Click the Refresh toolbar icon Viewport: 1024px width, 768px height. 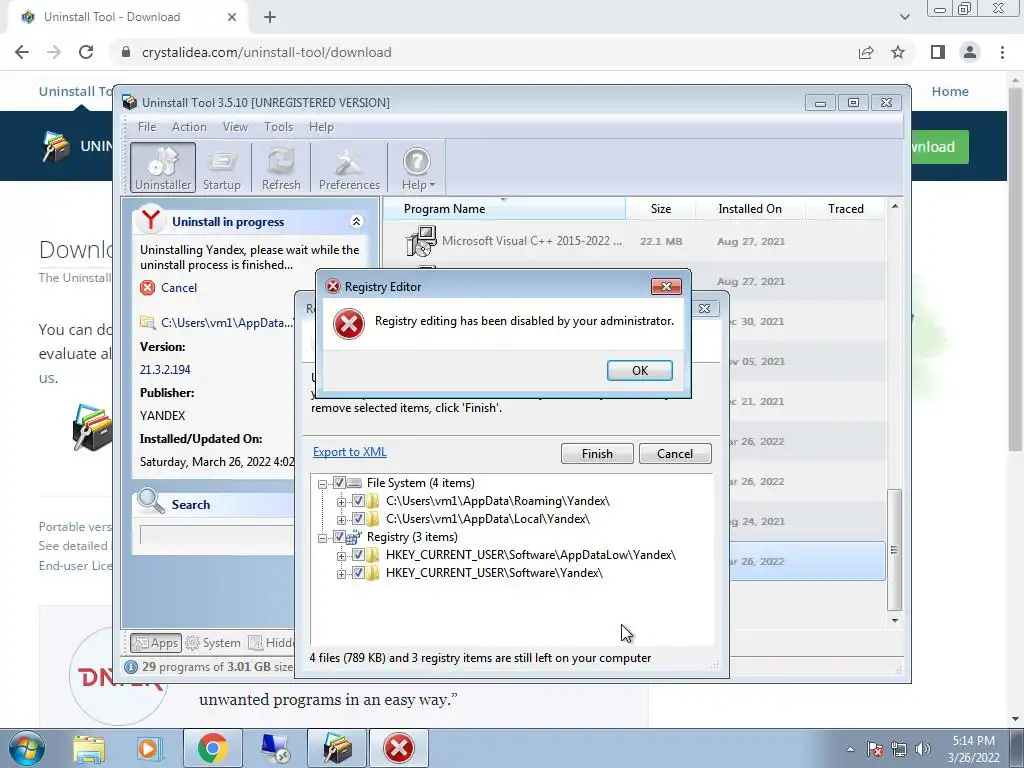coord(281,168)
